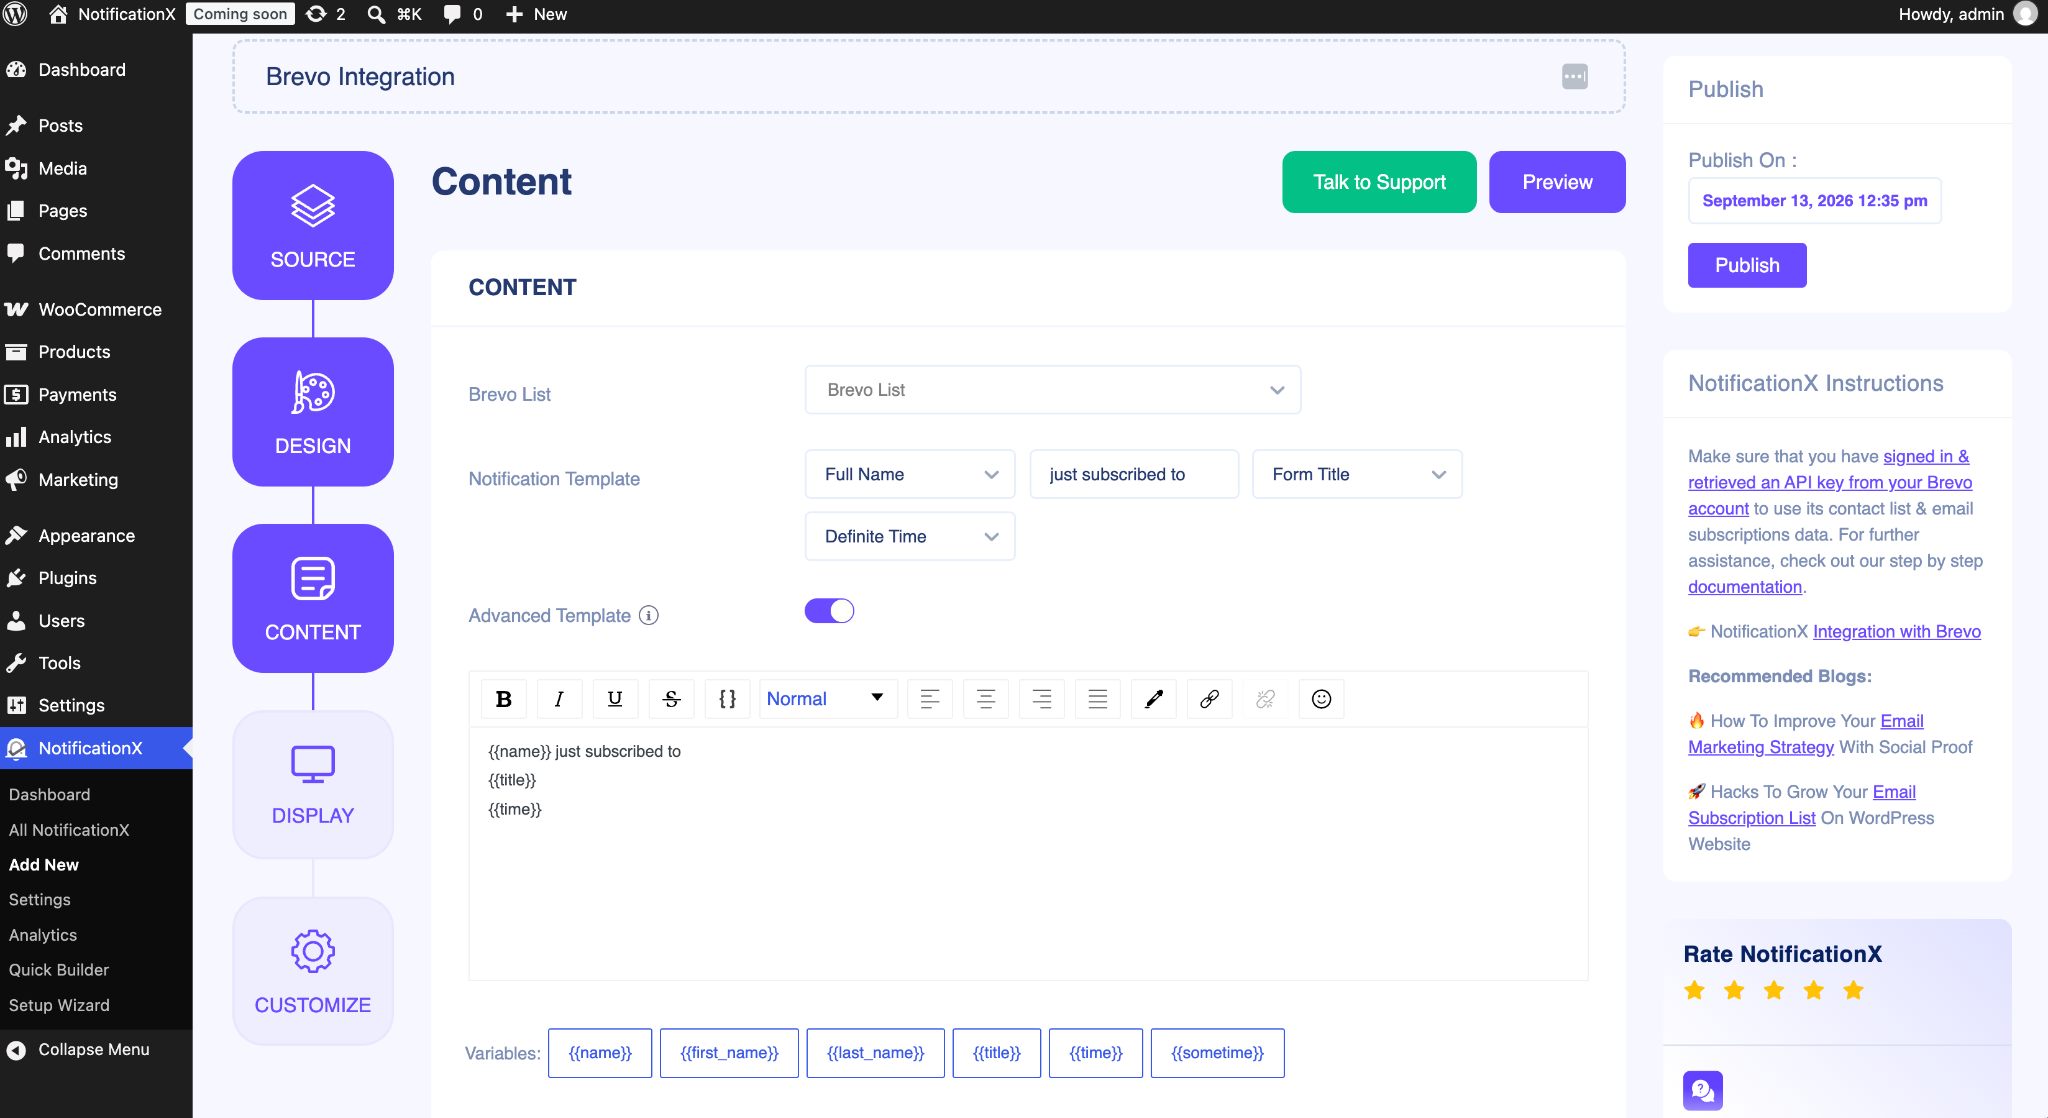Center align text in editor
The image size is (2048, 1118).
986,699
